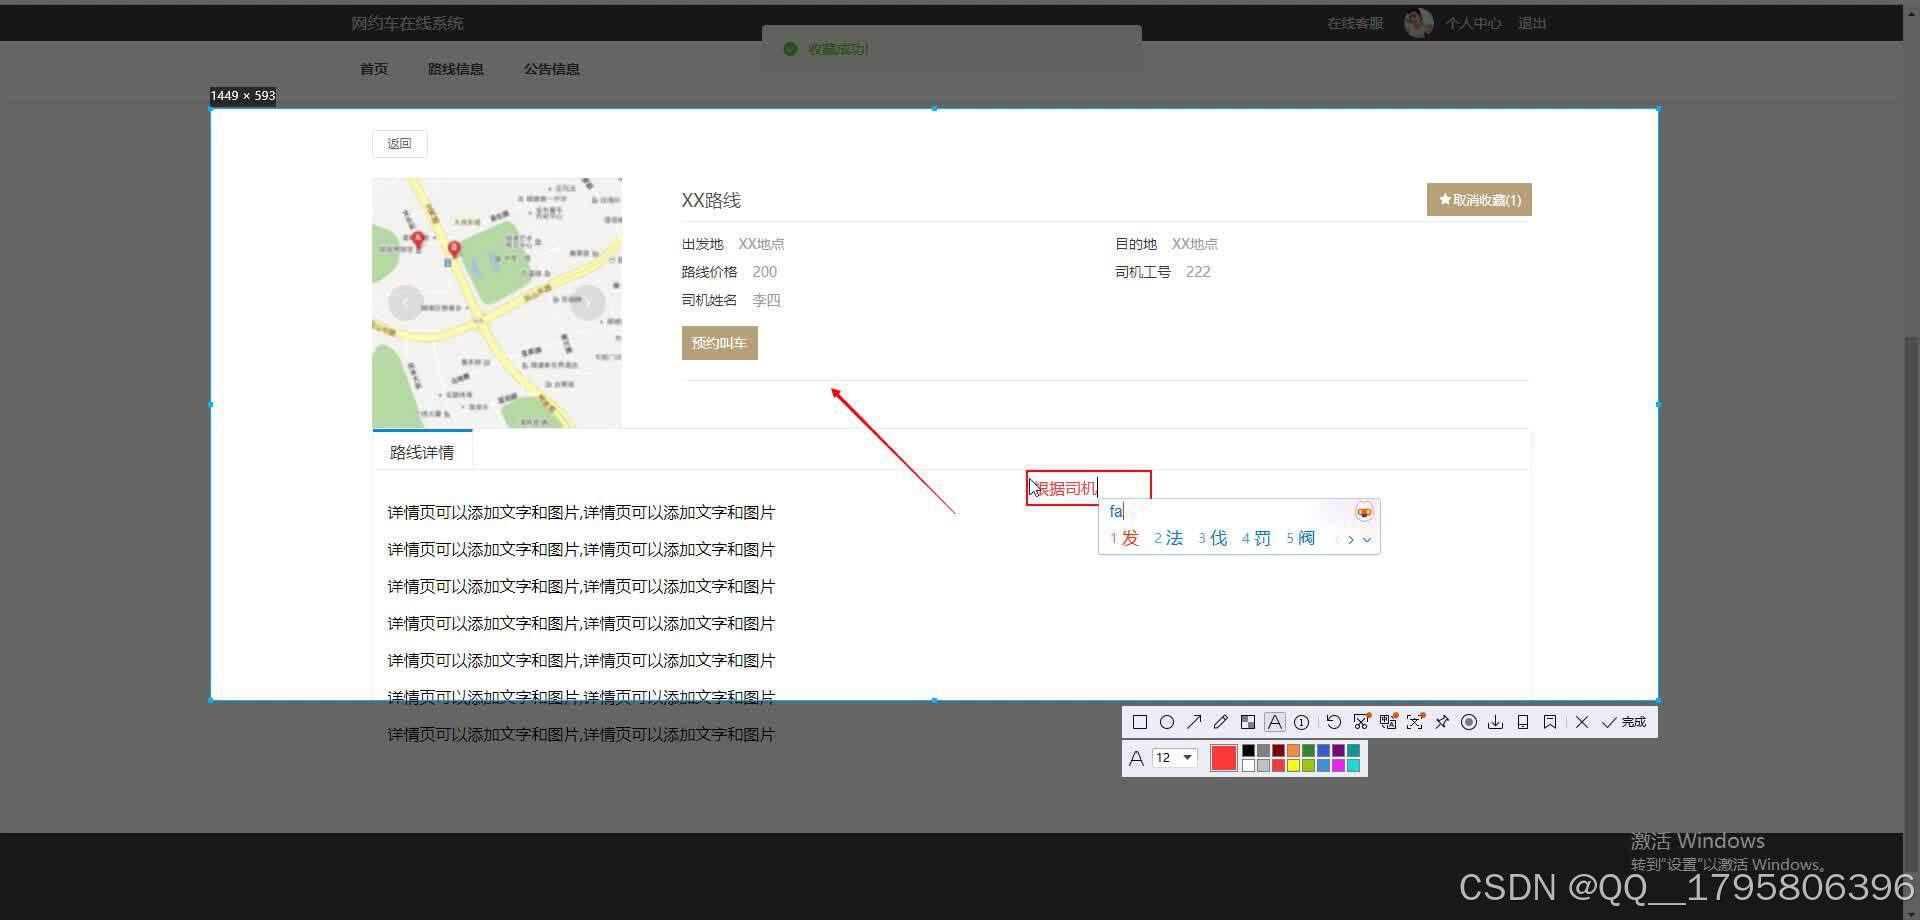Select the mosaic blur tool
The height and width of the screenshot is (920, 1920).
tap(1248, 722)
